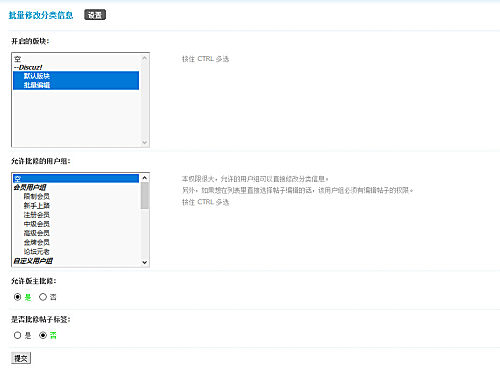Image resolution: width=500 pixels, height=369 pixels.
Task: Select 限制会员 user group
Action: point(76,196)
